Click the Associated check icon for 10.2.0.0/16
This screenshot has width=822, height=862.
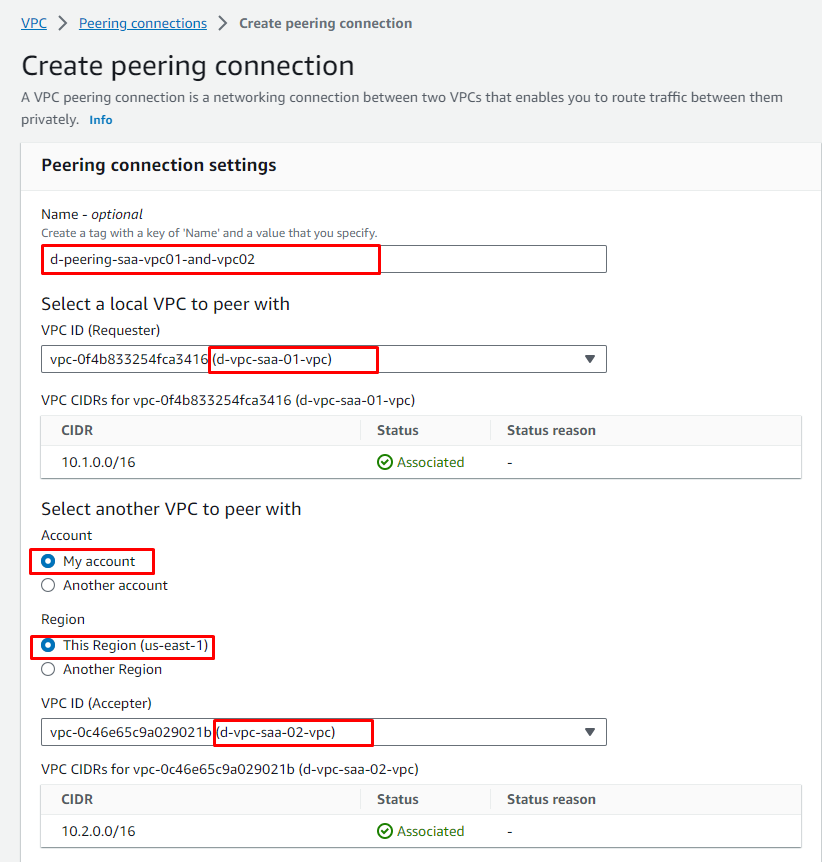385,832
